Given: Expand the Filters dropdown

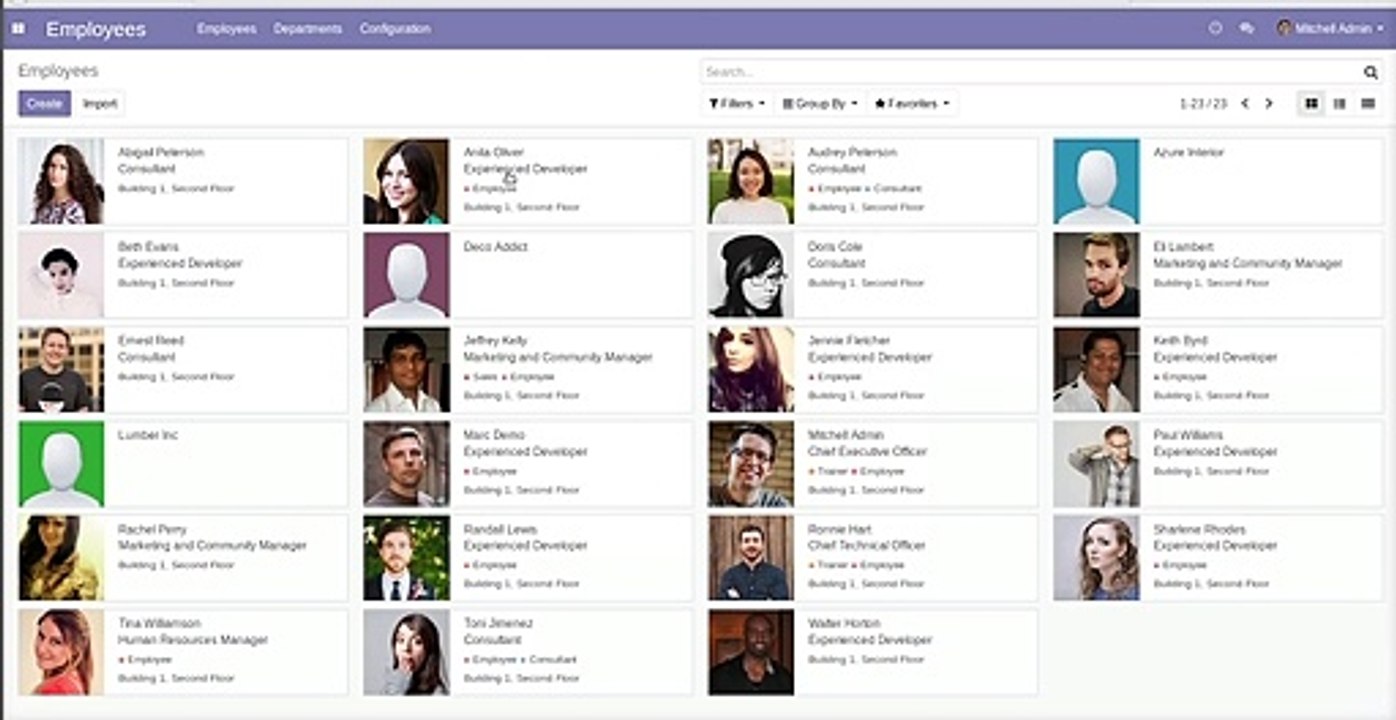Looking at the screenshot, I should click(x=737, y=103).
